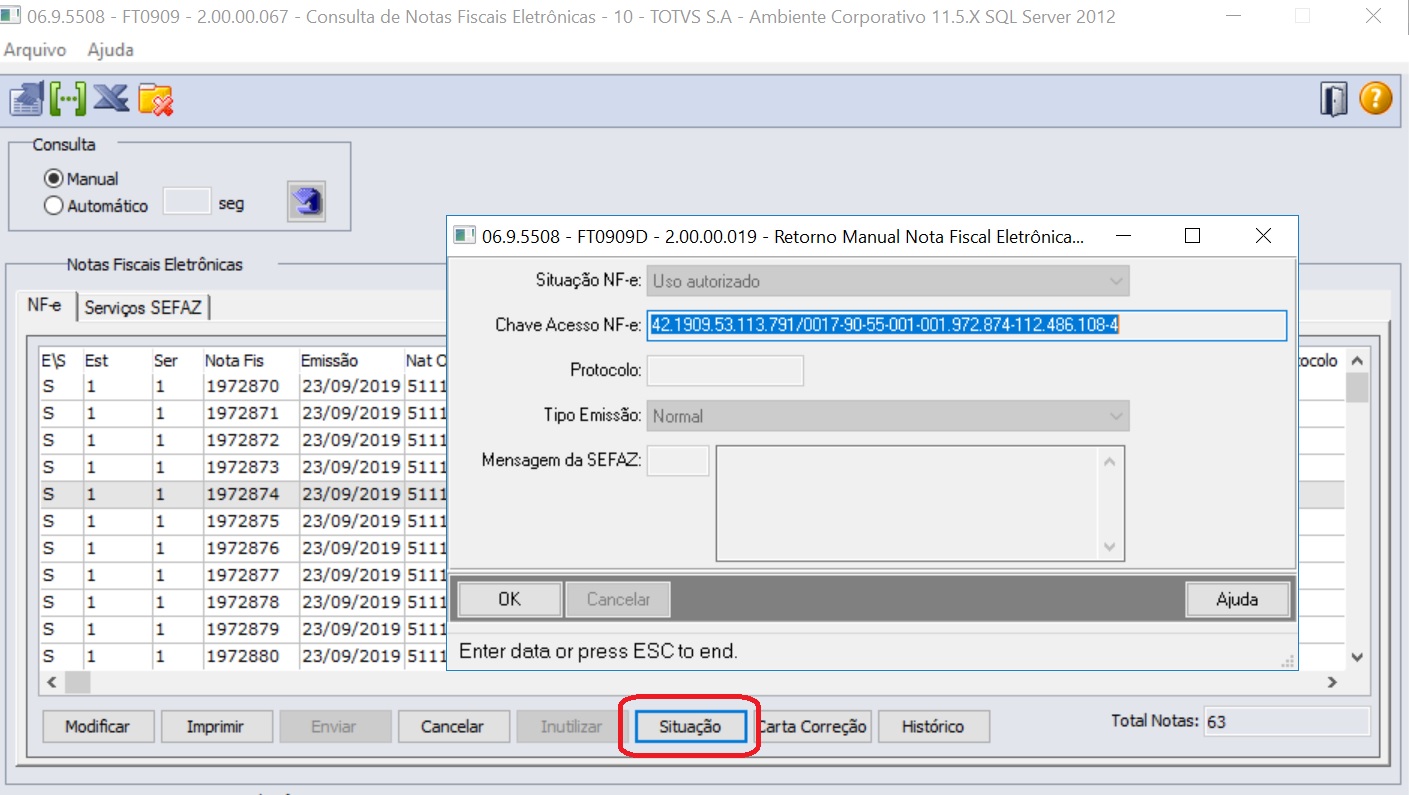Open help with the yellow question mark icon
The width and height of the screenshot is (1409, 795).
pyautogui.click(x=1377, y=98)
